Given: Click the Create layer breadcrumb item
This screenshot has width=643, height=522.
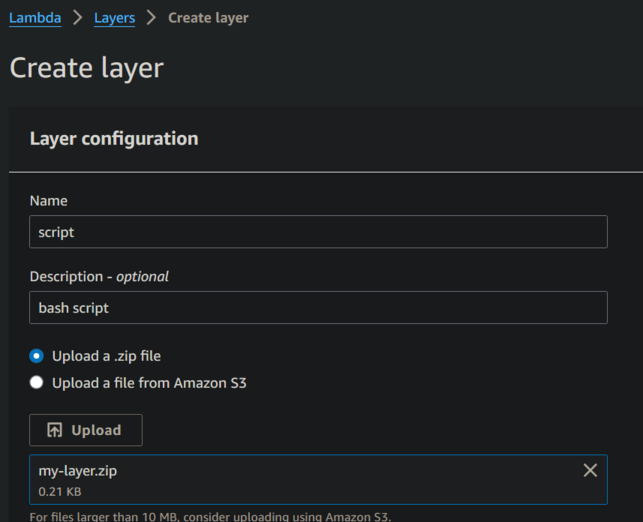Looking at the screenshot, I should coord(208,17).
